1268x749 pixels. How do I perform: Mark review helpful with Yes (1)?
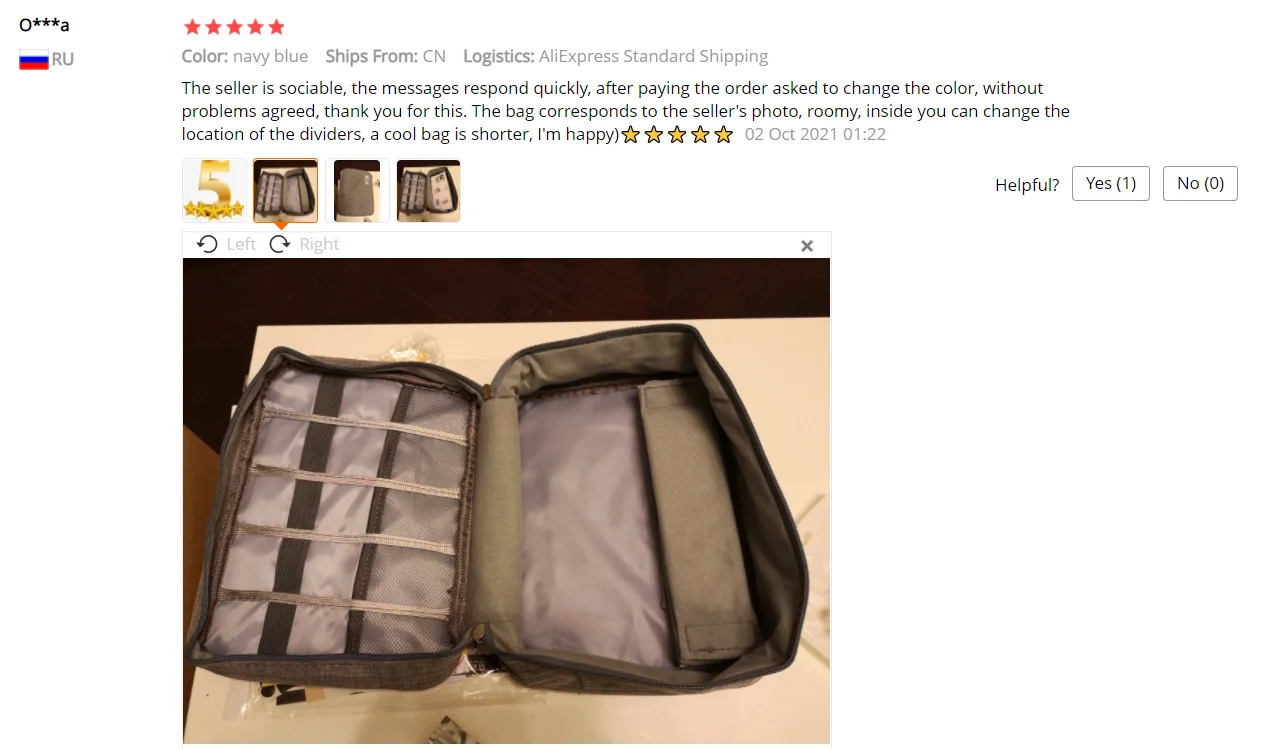[1111, 184]
